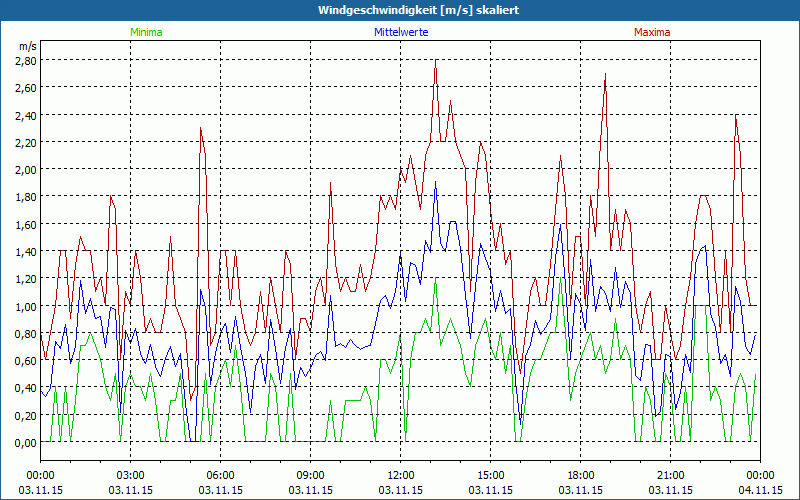Viewport: 800px width, 500px height.
Task: Click the y-axis value 0,20
Action: pos(26,415)
